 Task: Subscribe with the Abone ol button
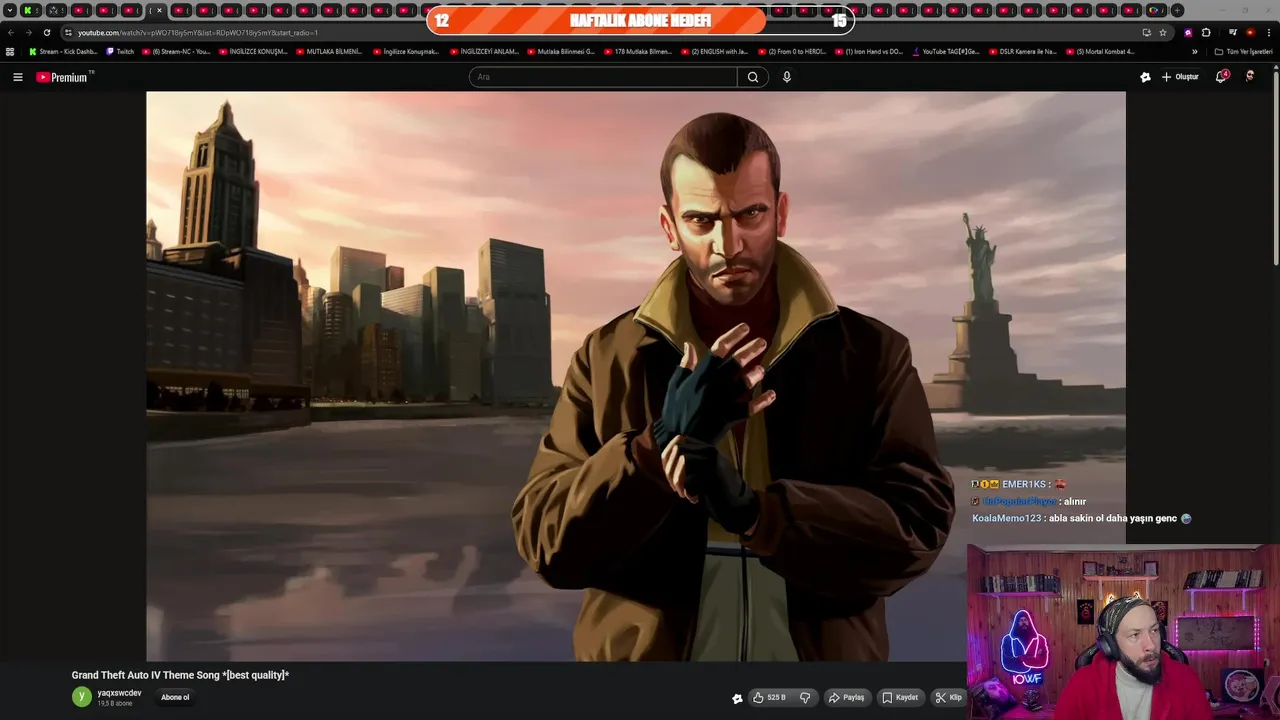point(175,698)
